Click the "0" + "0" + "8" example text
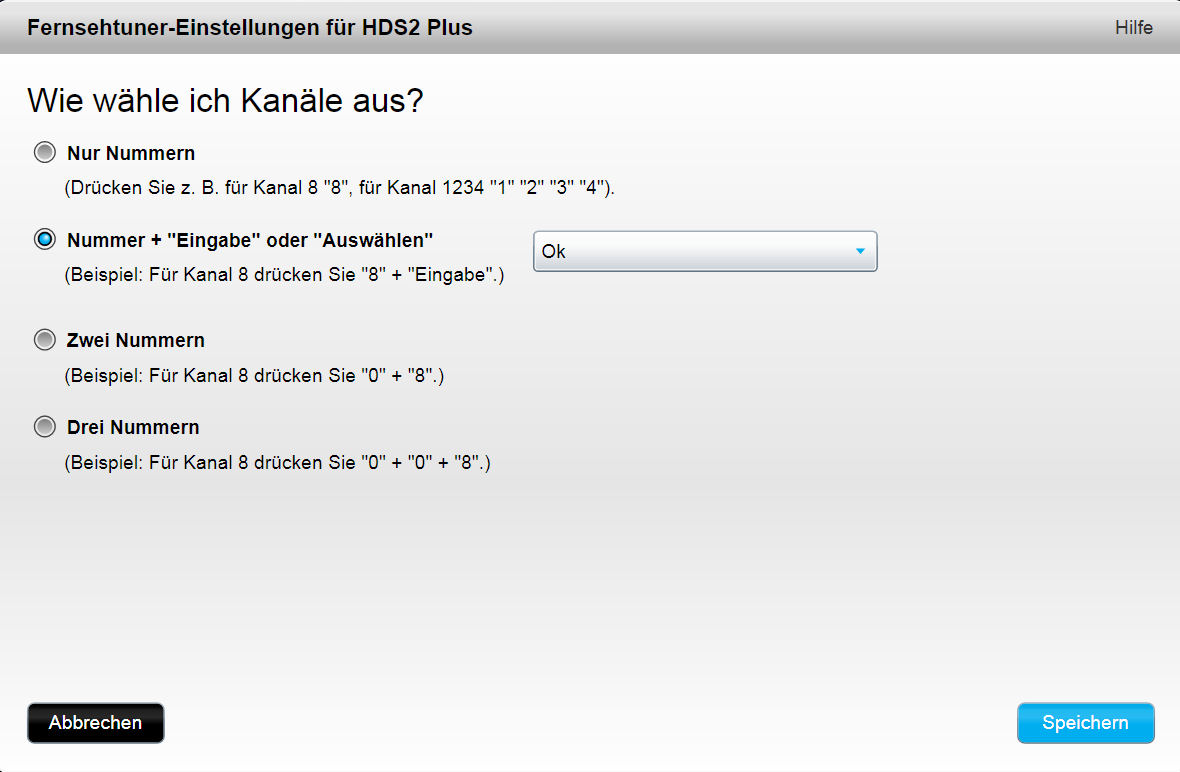The height and width of the screenshot is (772, 1180). point(278,463)
